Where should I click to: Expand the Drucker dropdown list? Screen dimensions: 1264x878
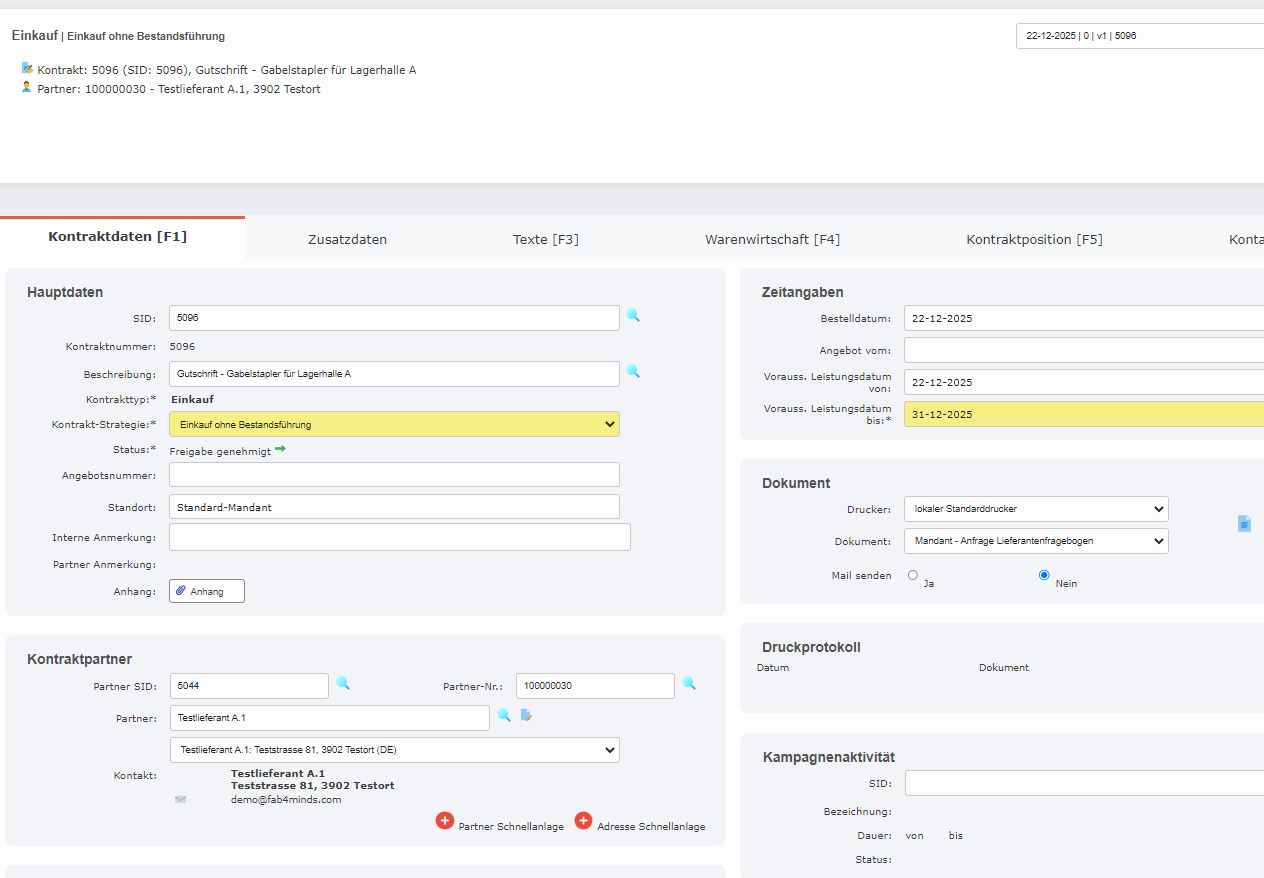(x=1035, y=509)
